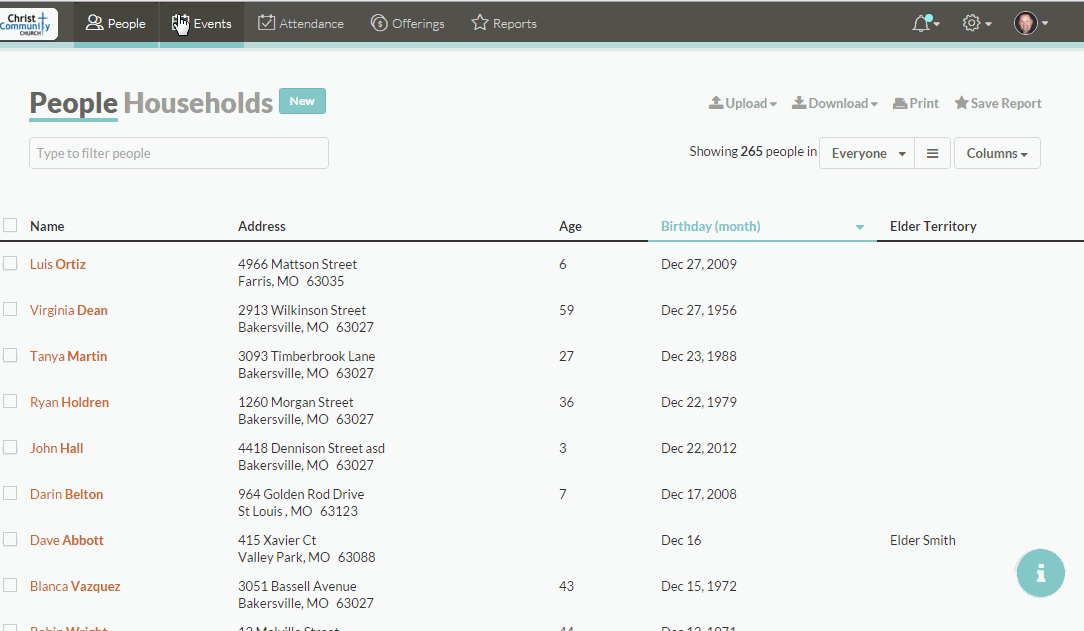Go to the Events tab
The height and width of the screenshot is (631, 1084).
[x=201, y=23]
